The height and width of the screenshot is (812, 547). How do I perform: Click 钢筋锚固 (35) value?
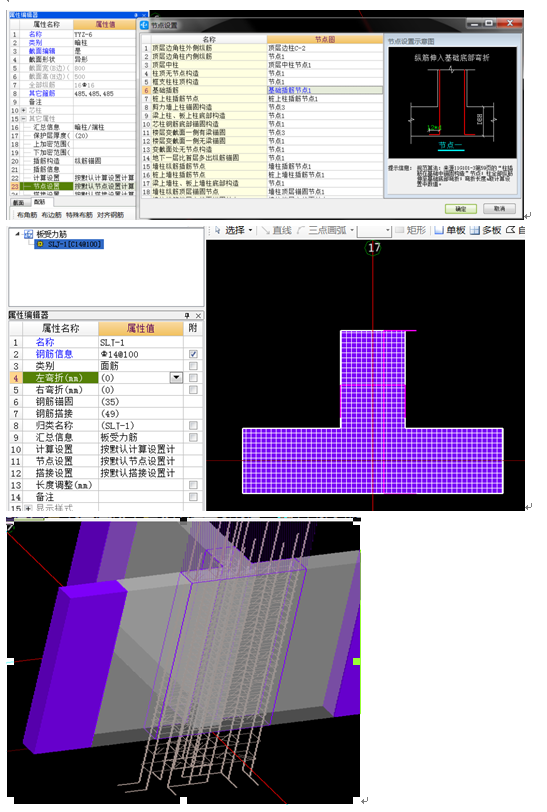click(x=141, y=401)
